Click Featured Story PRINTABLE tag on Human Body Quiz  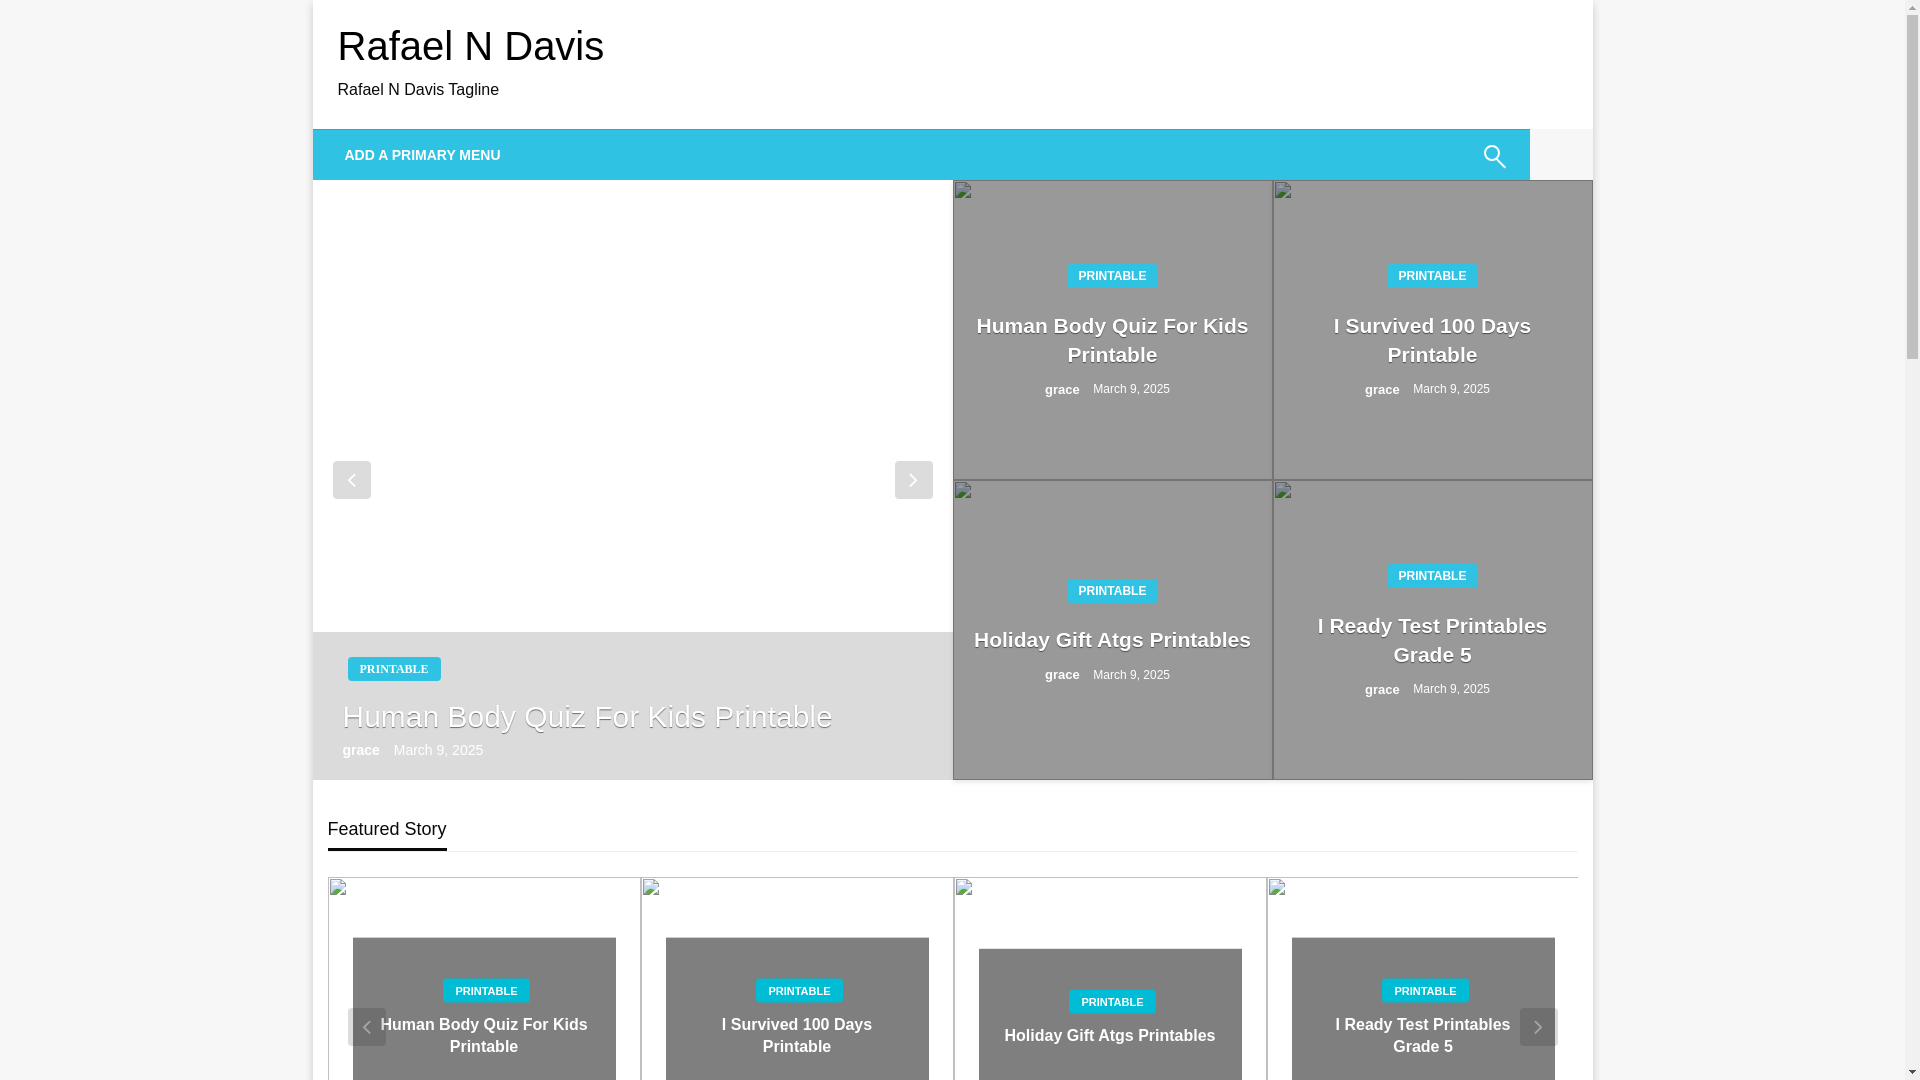click(x=486, y=991)
